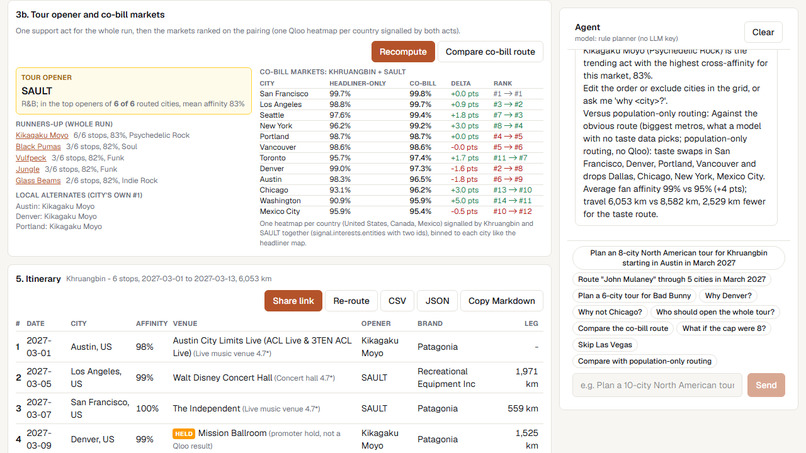
Task: Open the Black Pumas runner-up link
Action: (38, 147)
